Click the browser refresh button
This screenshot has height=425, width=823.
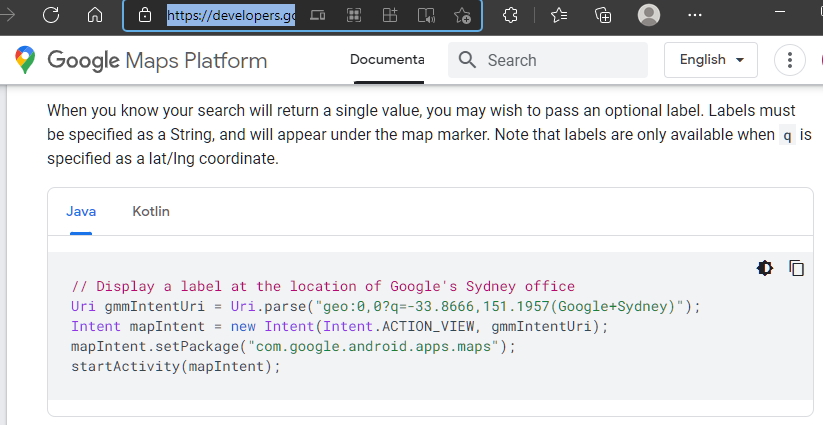pos(51,15)
